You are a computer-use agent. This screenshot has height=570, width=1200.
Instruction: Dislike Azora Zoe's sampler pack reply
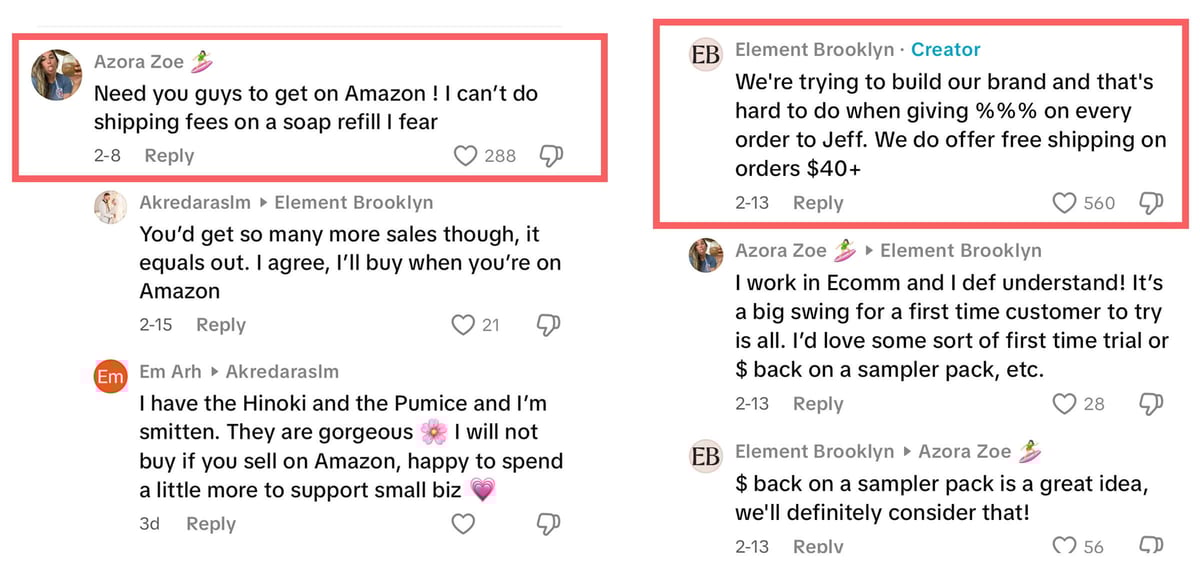coord(1151,403)
